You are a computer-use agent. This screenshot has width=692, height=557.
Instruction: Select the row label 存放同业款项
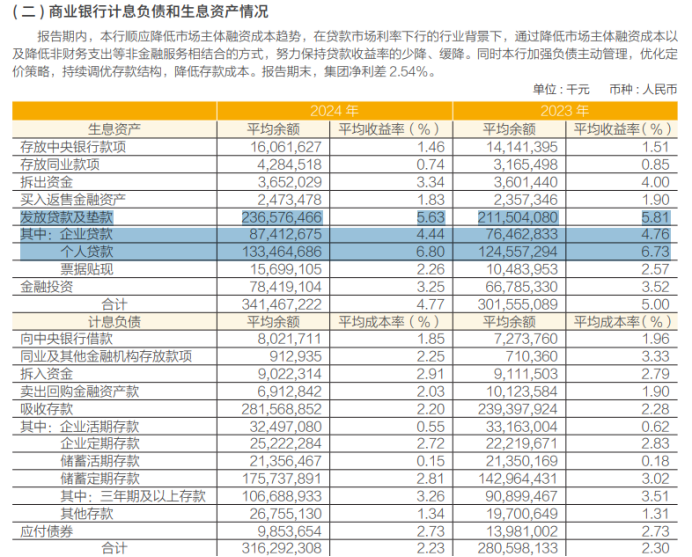click(x=60, y=164)
